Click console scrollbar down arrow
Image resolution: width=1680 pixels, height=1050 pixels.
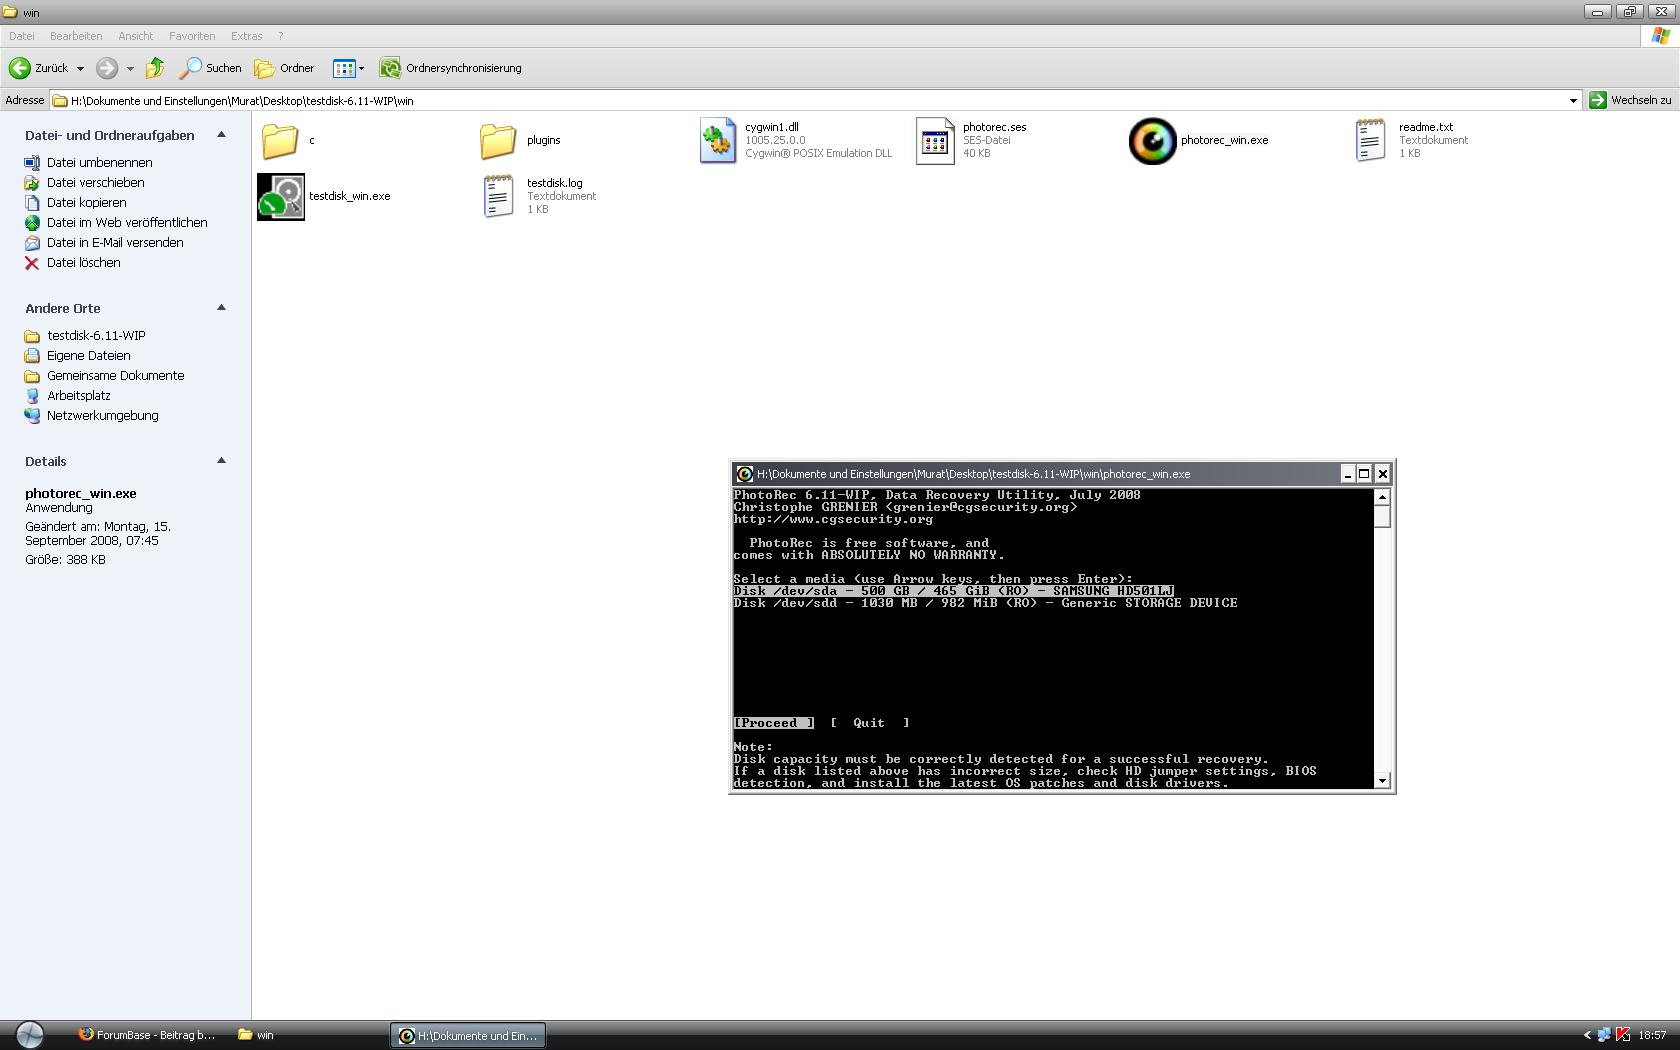click(1382, 780)
